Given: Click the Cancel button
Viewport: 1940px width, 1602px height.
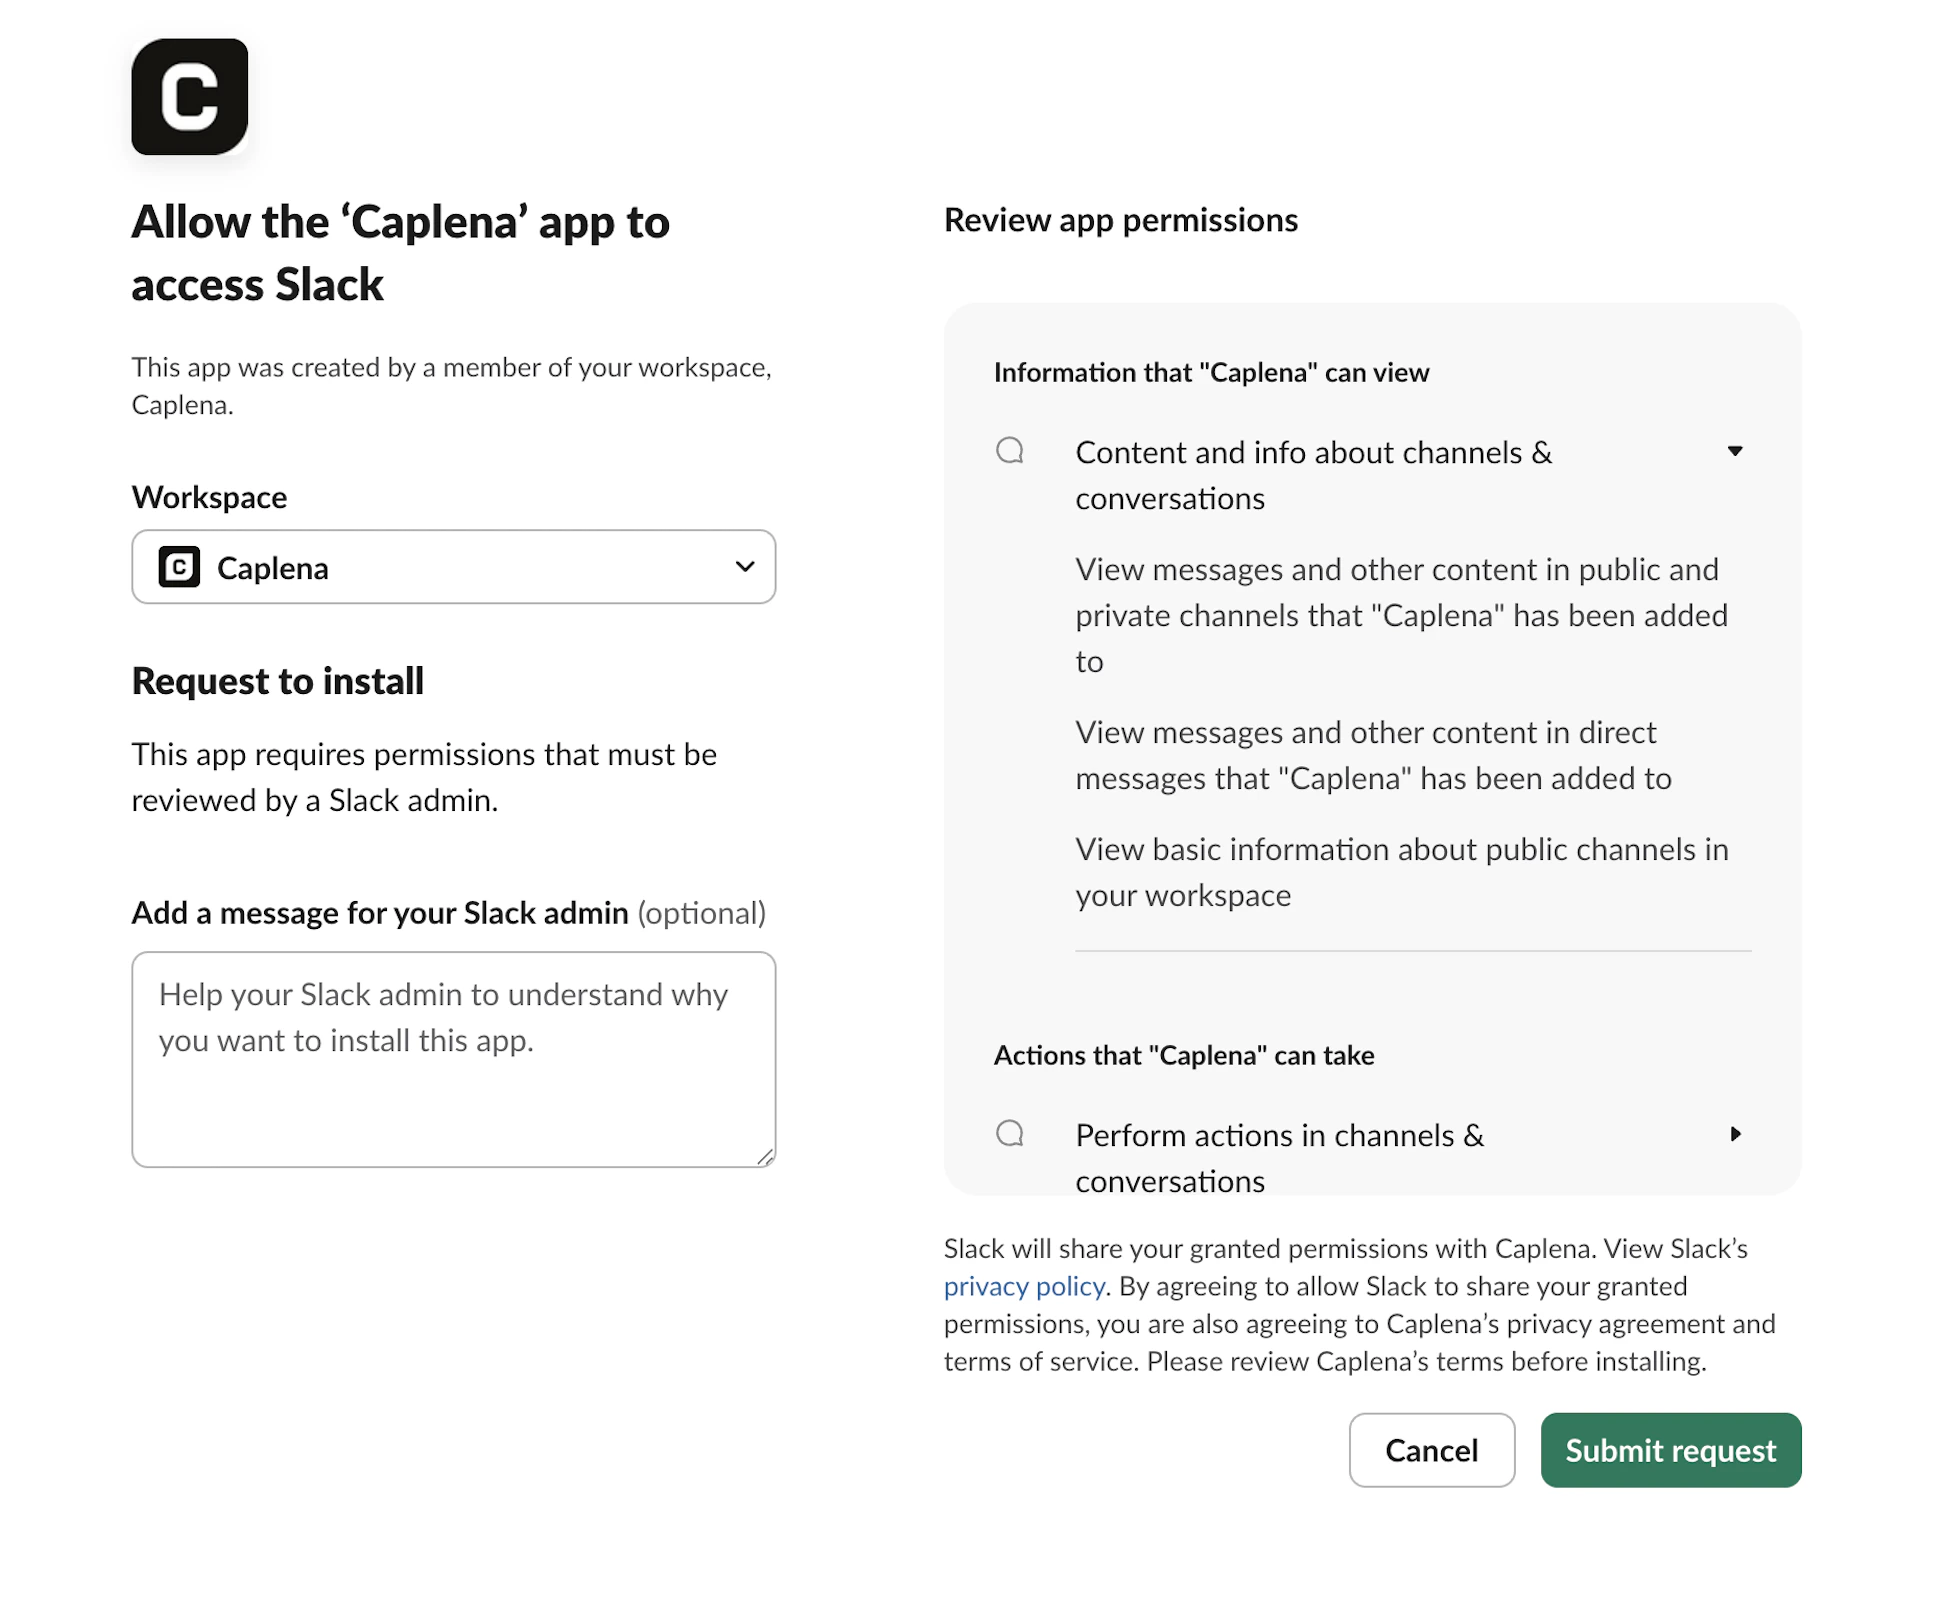Looking at the screenshot, I should (1432, 1450).
